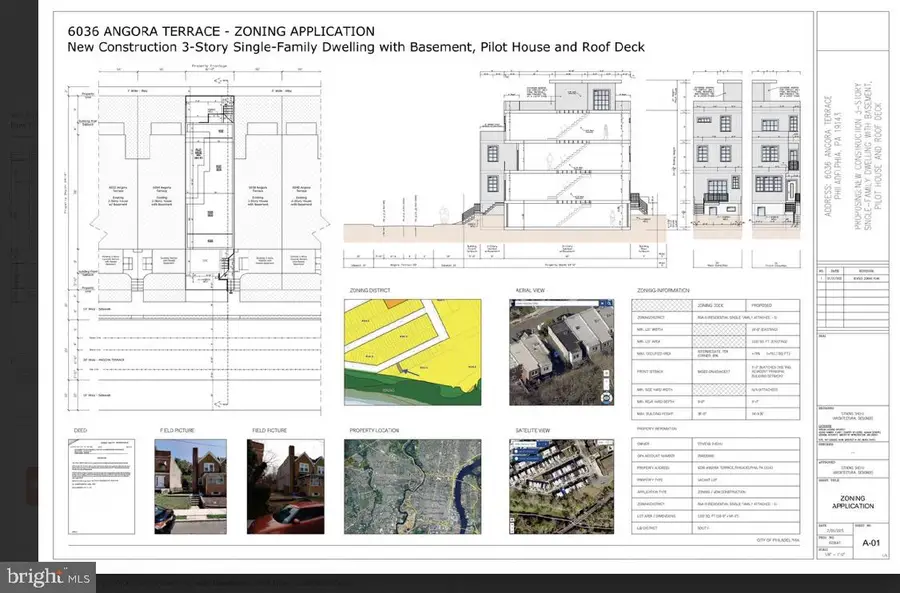Click the vertical 'ADDRESS: 6036 ANGORA TERRACE' text
900x593 pixels.
click(x=828, y=156)
